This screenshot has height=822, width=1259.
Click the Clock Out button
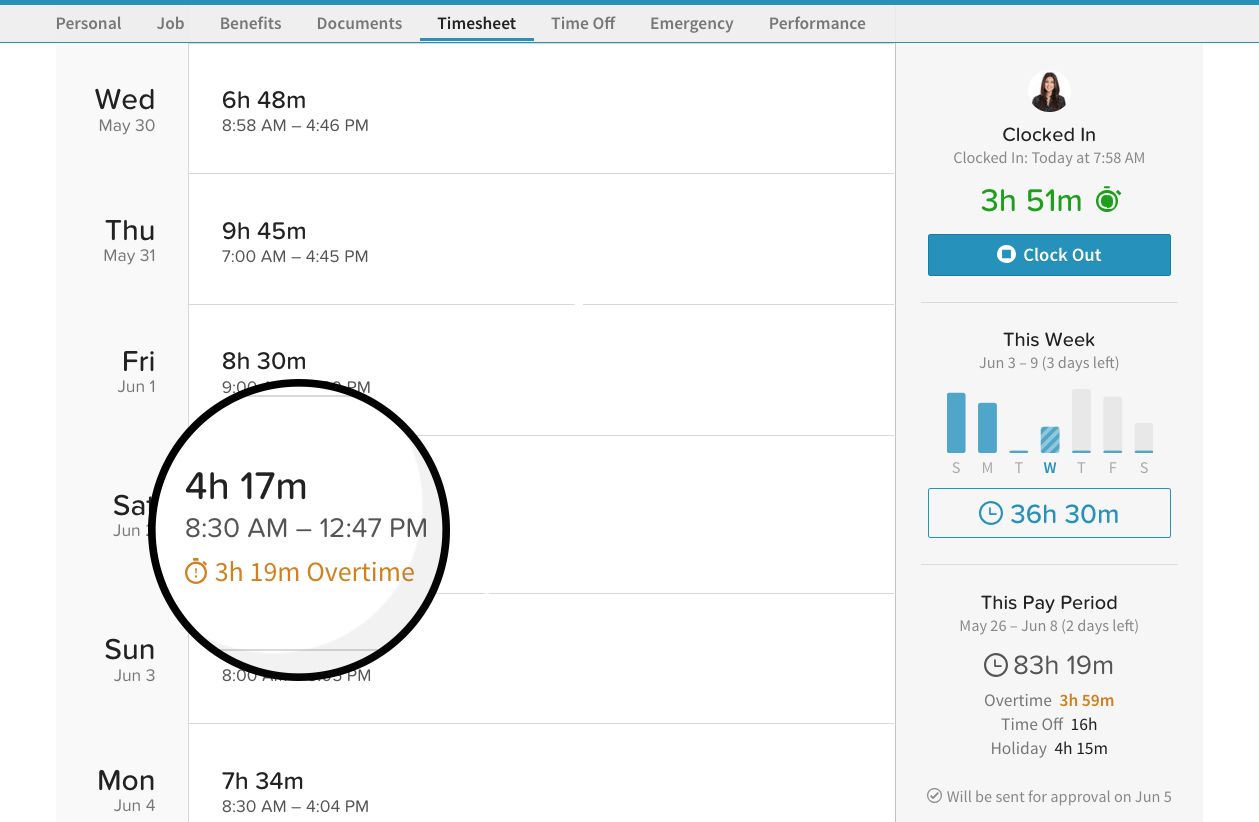pos(1049,255)
